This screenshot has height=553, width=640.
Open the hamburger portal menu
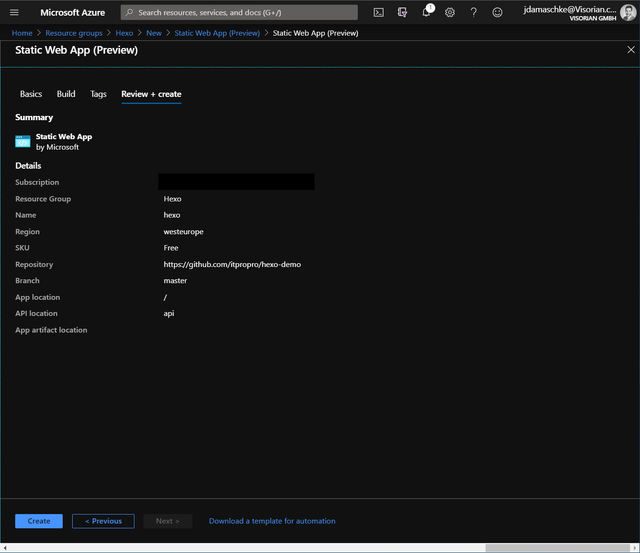(x=14, y=12)
